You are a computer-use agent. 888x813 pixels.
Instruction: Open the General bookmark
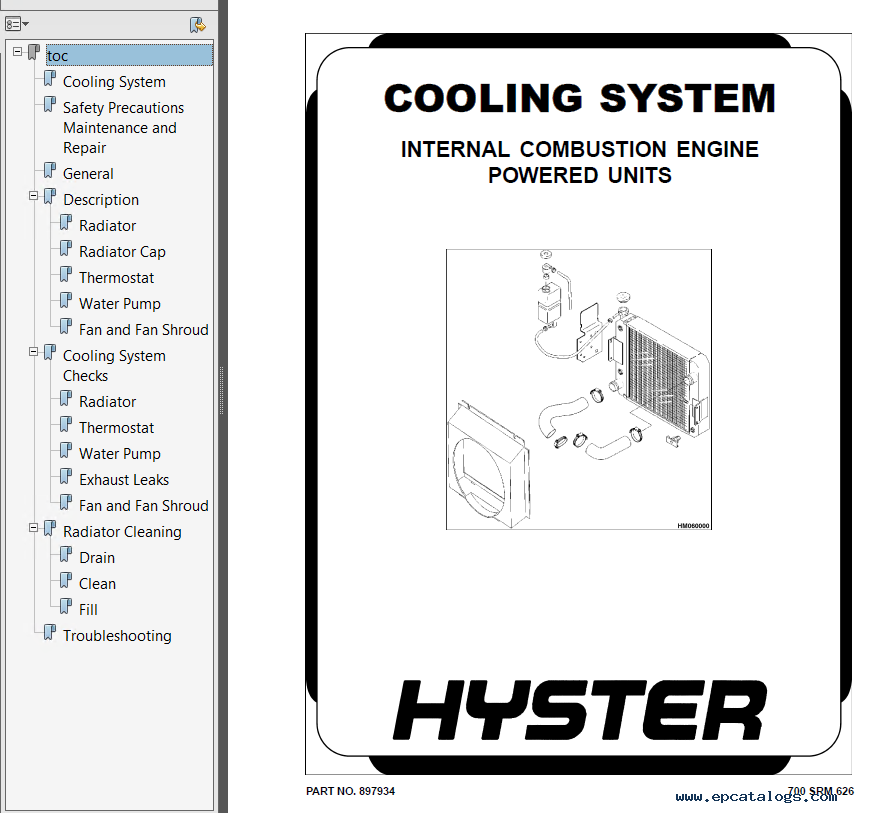tap(88, 174)
